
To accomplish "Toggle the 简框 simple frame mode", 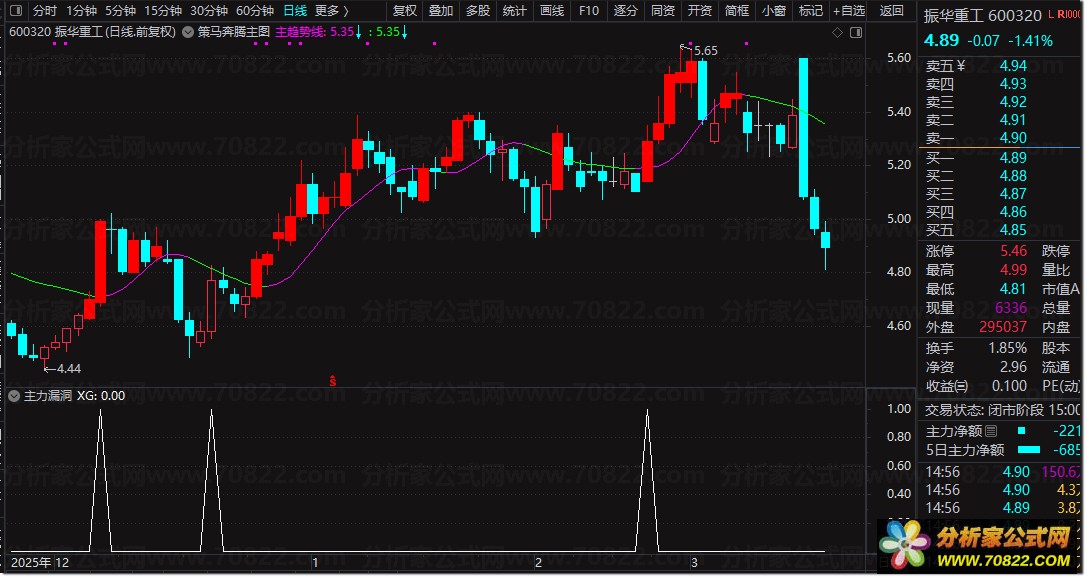I will click(737, 10).
